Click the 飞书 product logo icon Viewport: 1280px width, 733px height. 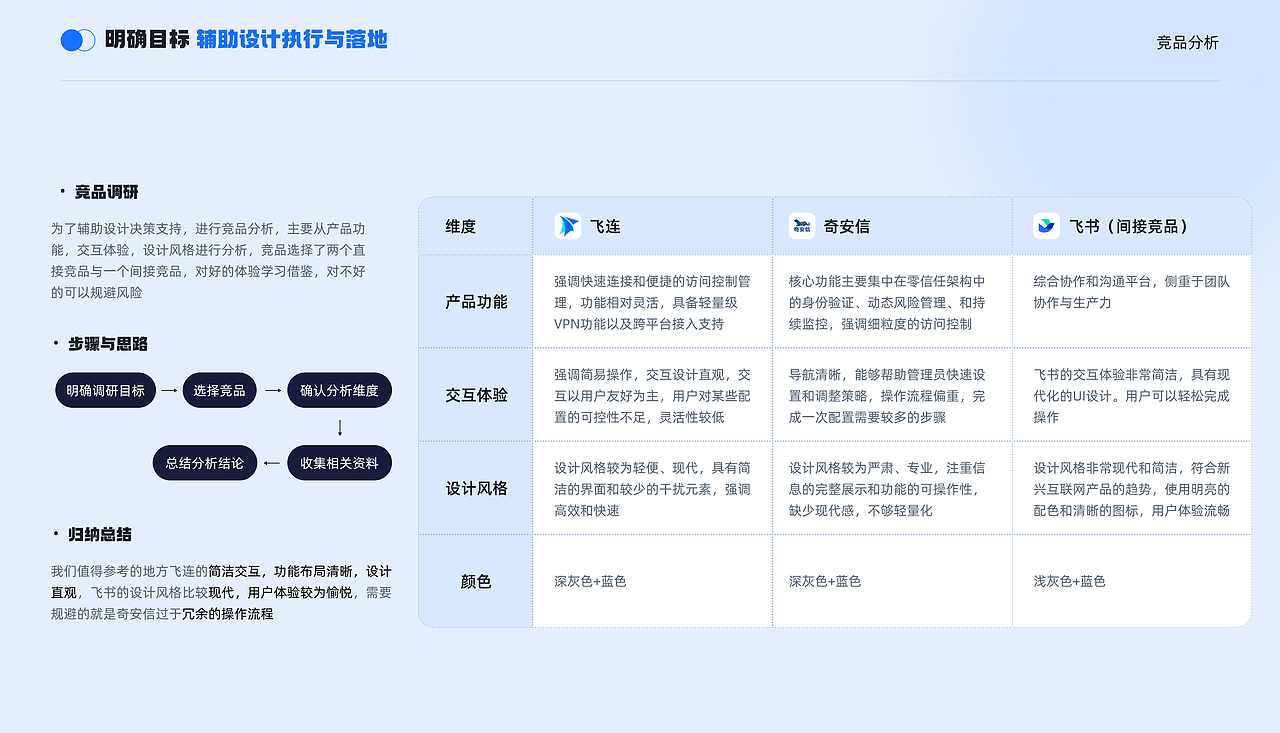[x=1046, y=226]
